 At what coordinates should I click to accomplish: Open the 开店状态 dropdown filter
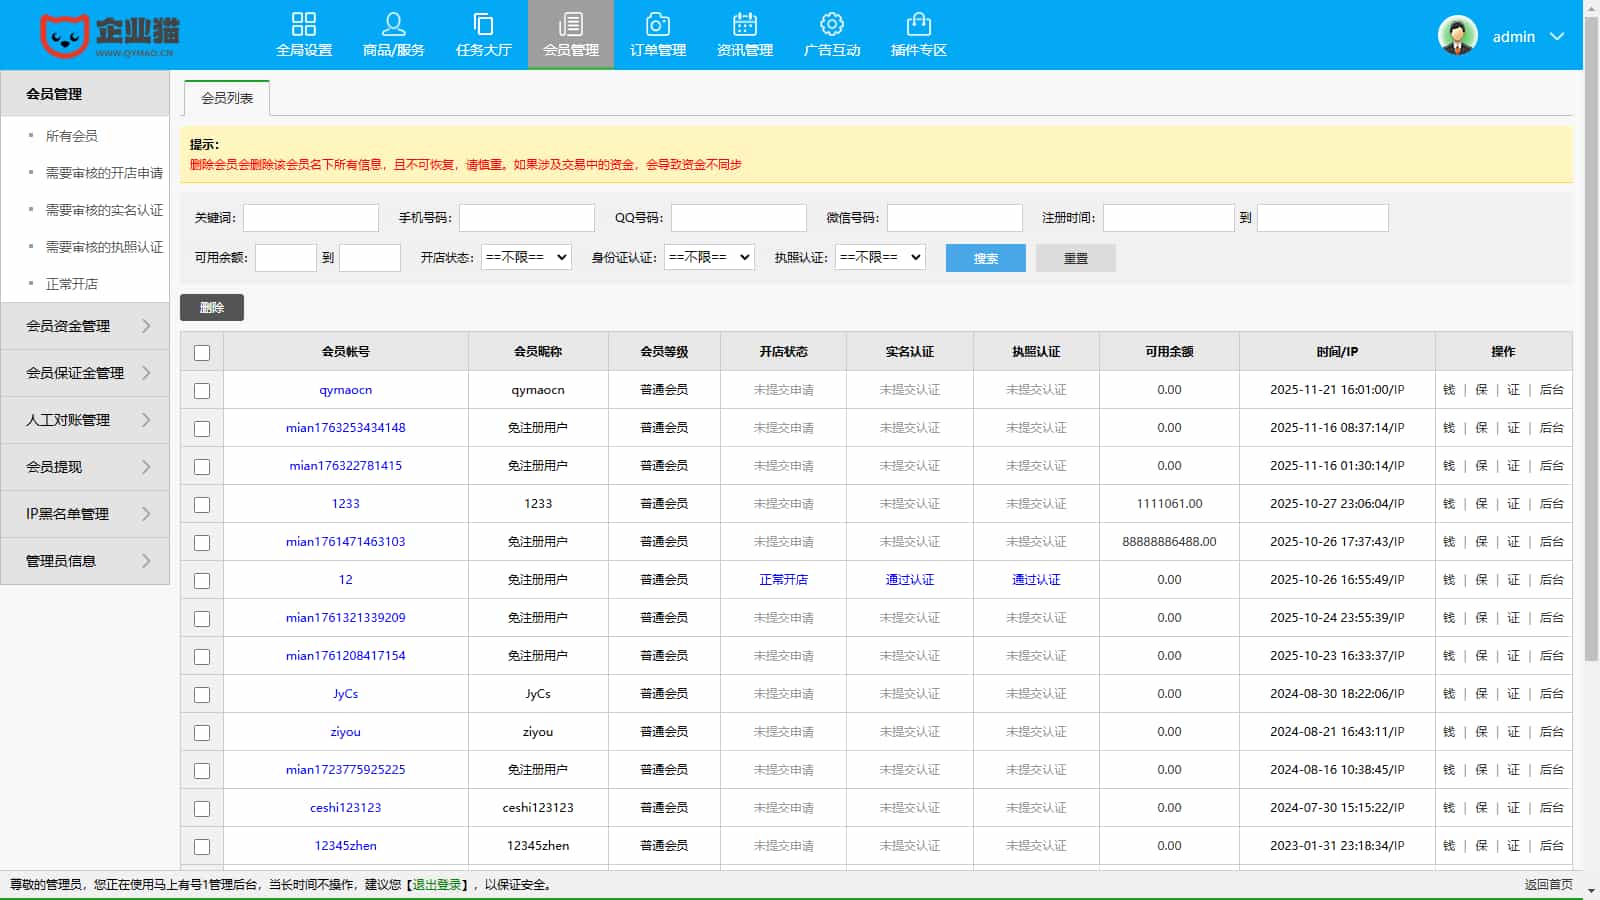coord(526,257)
